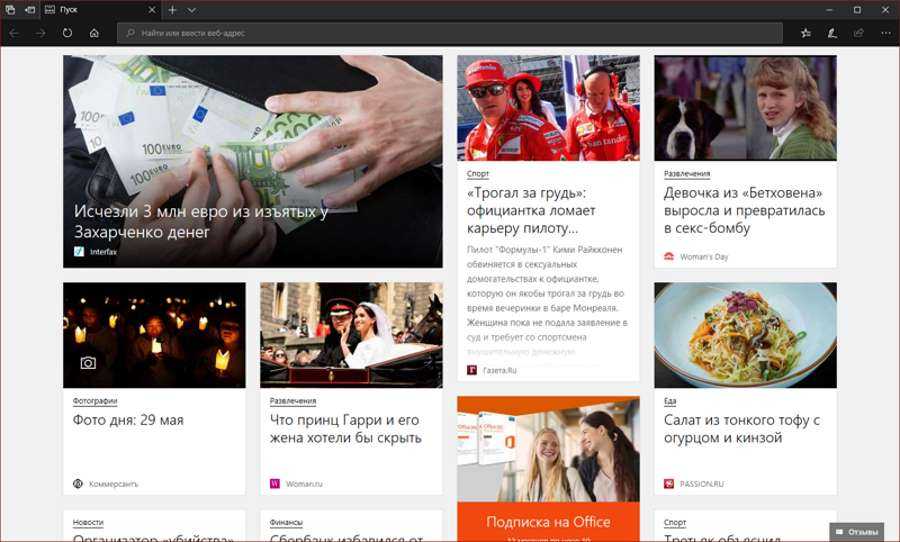
Task: Open the missing 3 million euro headline
Action: [x=201, y=222]
